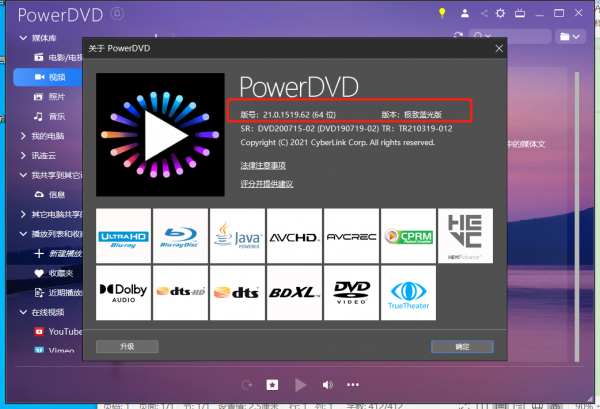Image resolution: width=600 pixels, height=409 pixels.
Task: Maximize the PowerDVD window
Action: [x=559, y=13]
